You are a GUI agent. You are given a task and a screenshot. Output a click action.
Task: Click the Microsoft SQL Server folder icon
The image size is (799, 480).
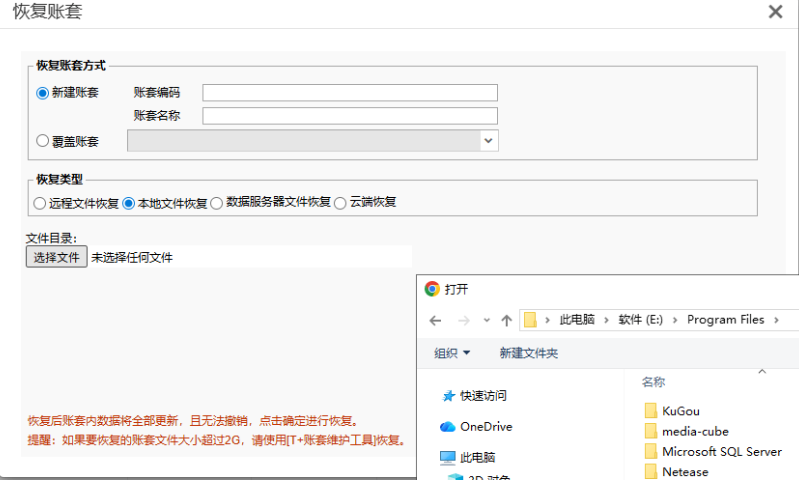tap(651, 451)
